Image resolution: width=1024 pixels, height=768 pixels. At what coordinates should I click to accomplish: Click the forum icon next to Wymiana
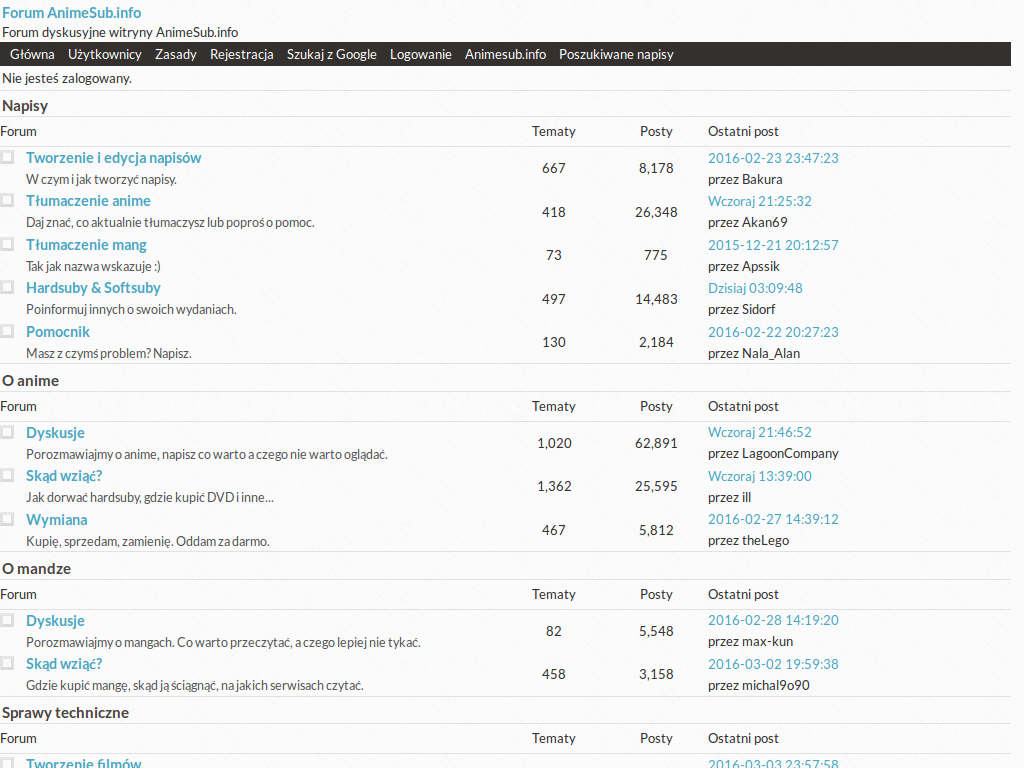[7, 519]
